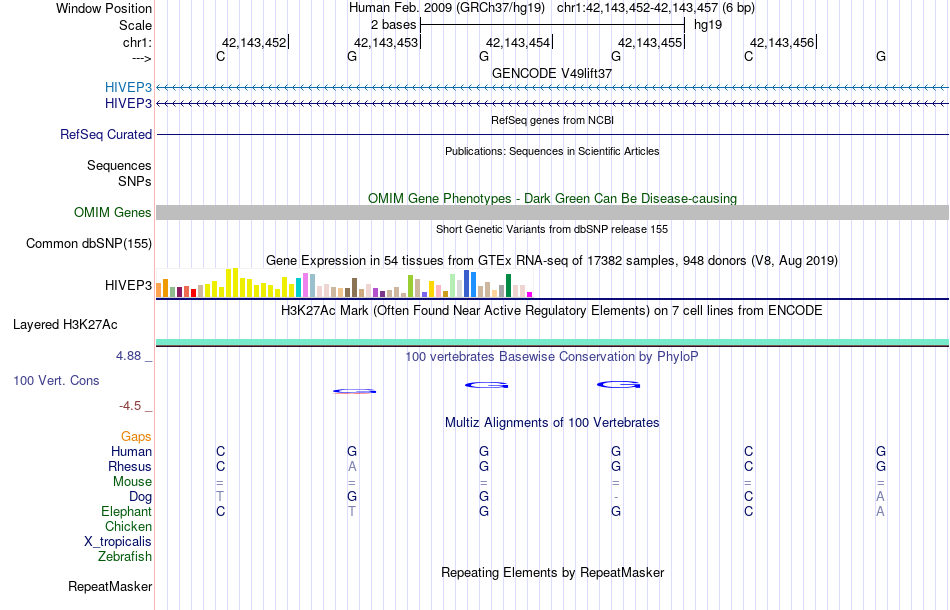Image resolution: width=950 pixels, height=610 pixels.
Task: Click the Sequences track label
Action: pos(119,165)
